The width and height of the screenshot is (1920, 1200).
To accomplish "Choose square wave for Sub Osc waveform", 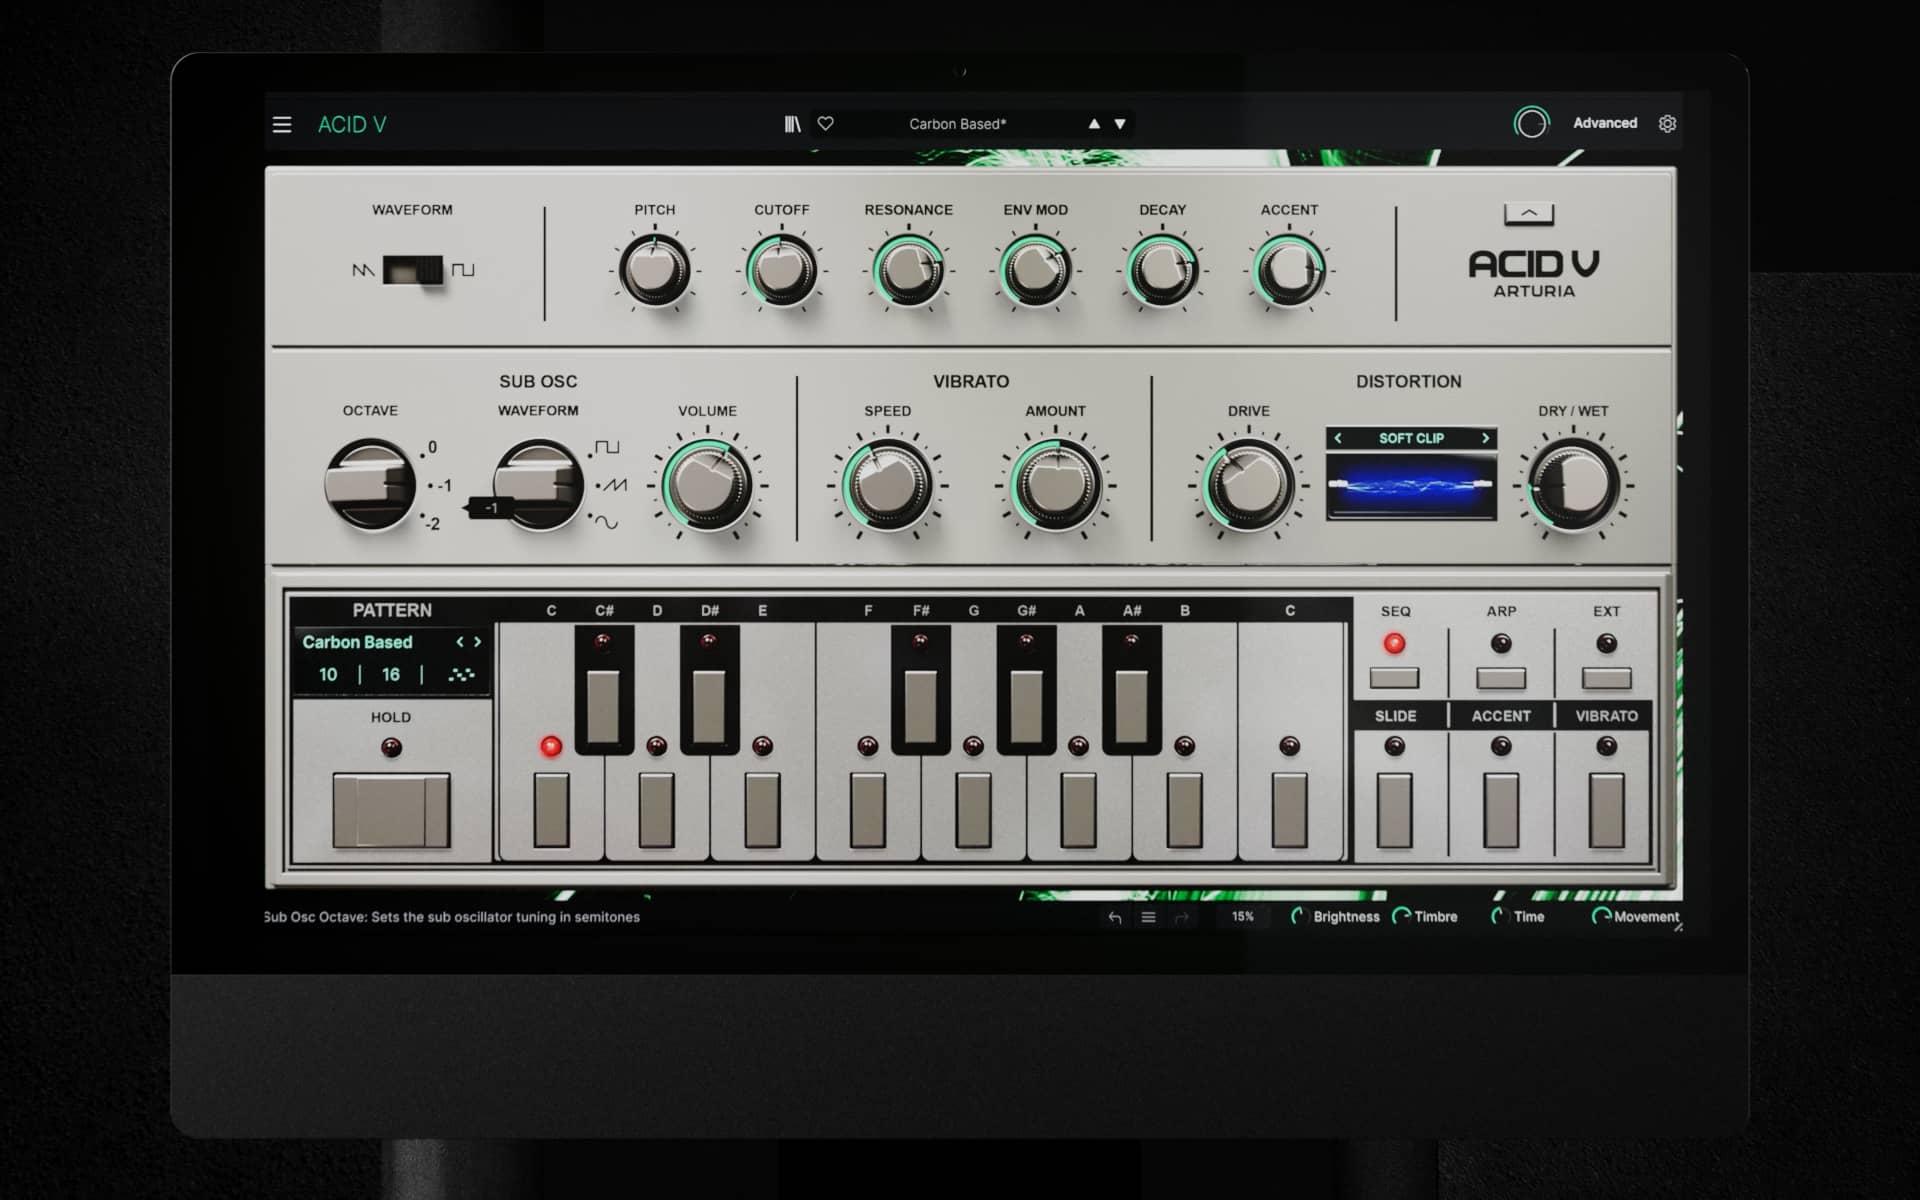I will point(607,447).
